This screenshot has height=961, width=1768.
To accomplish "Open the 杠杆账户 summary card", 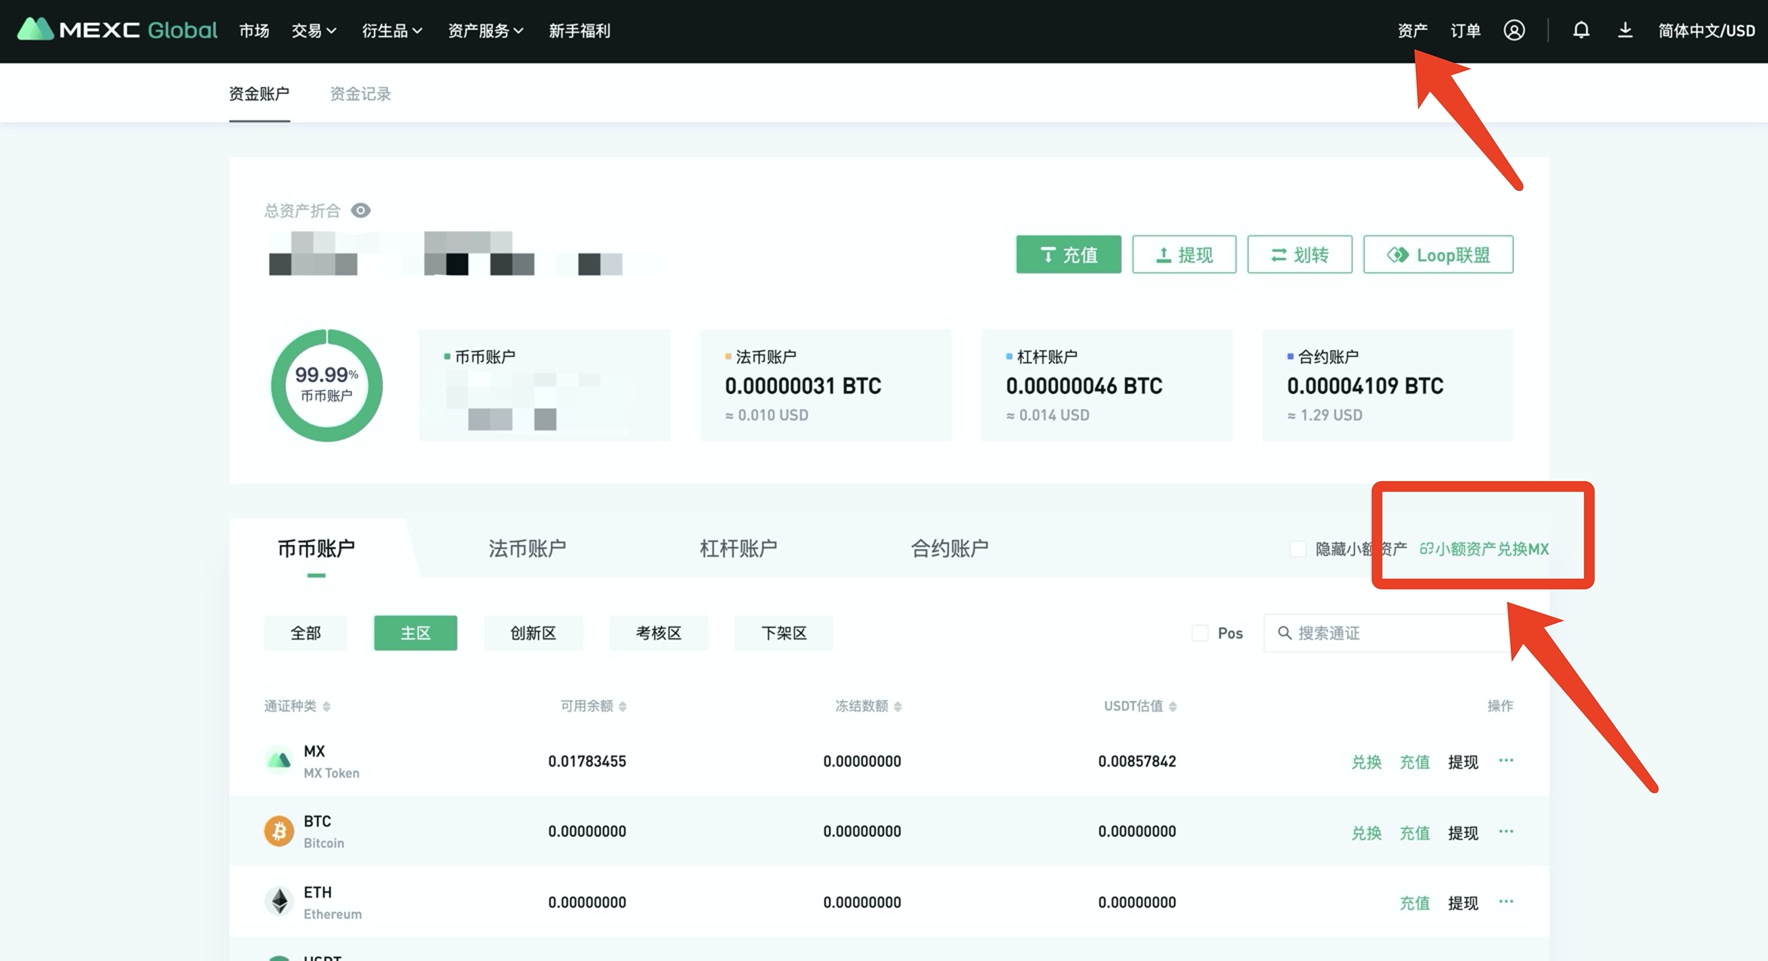I will pos(1107,385).
